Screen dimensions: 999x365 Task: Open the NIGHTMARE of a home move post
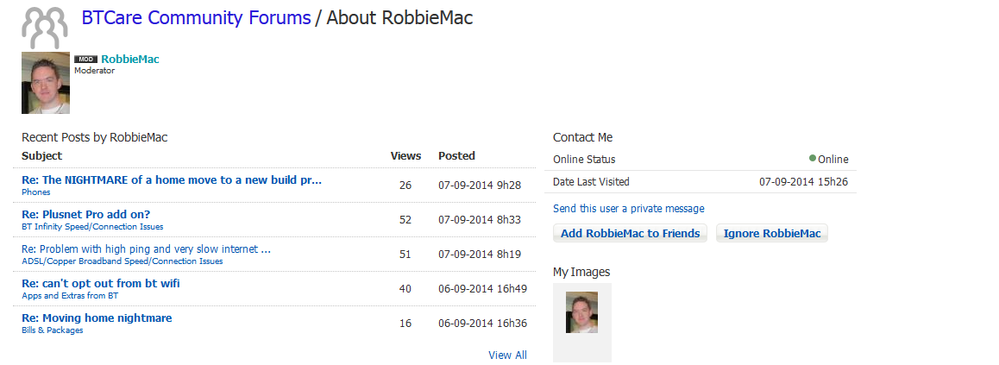pos(171,180)
